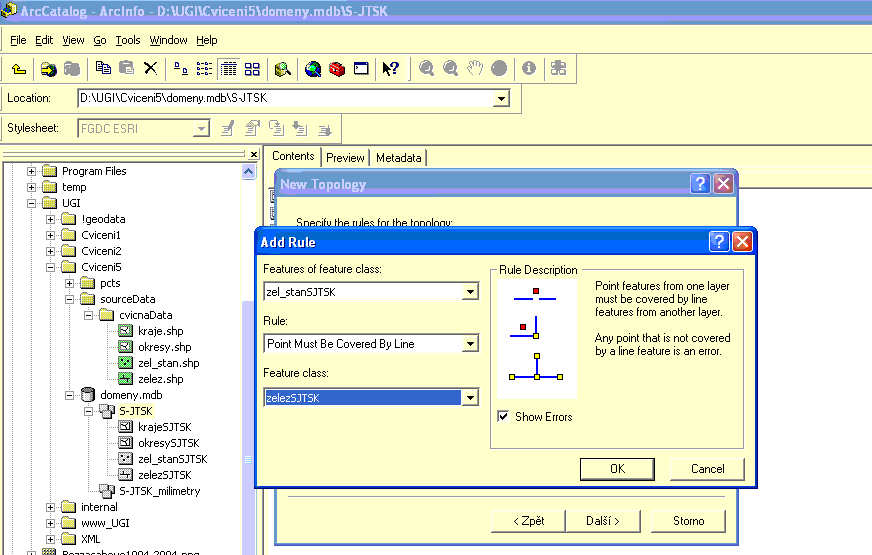Open the Window menu
Viewport: 872px width, 555px height.
click(x=168, y=40)
